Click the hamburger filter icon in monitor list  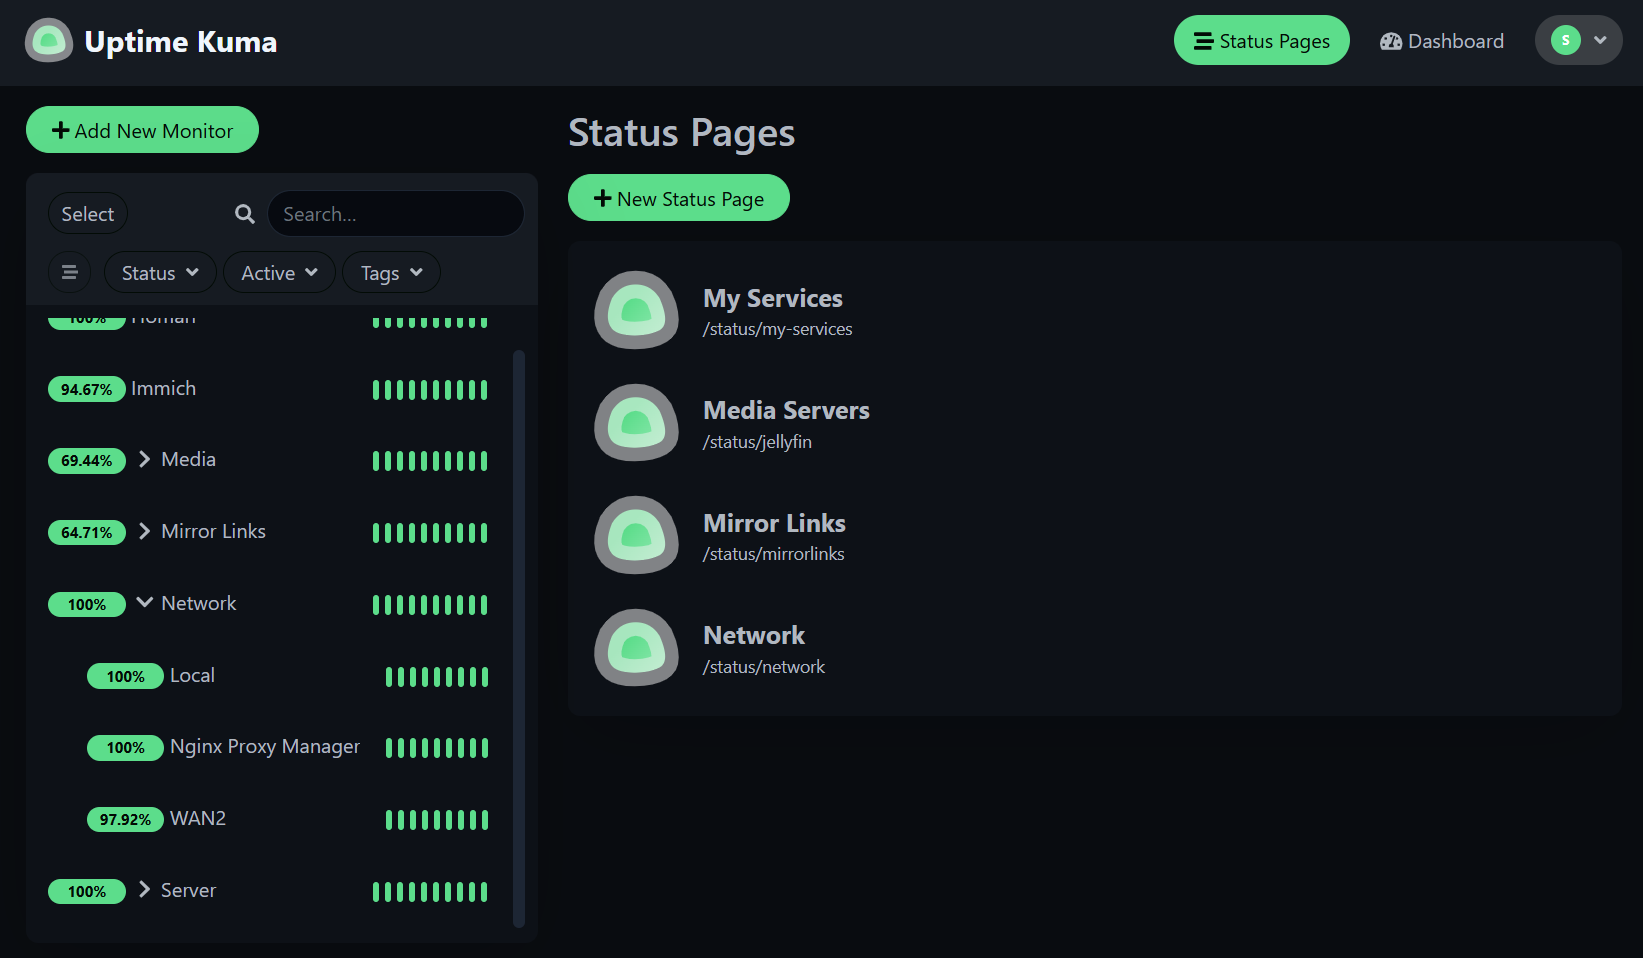pos(70,272)
